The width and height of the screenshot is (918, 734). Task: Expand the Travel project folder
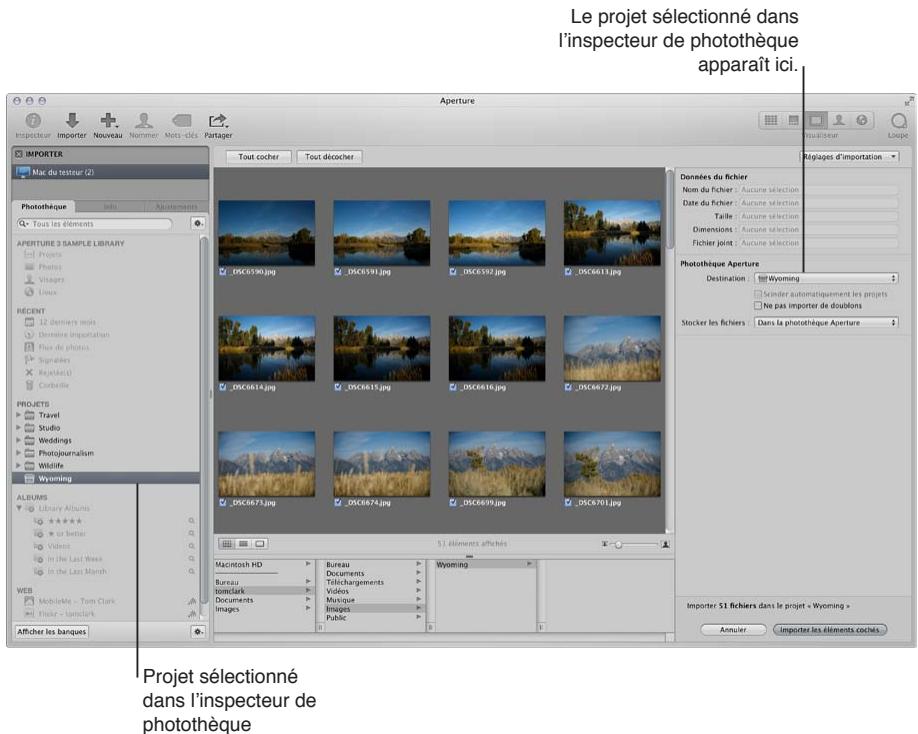[x=19, y=415]
